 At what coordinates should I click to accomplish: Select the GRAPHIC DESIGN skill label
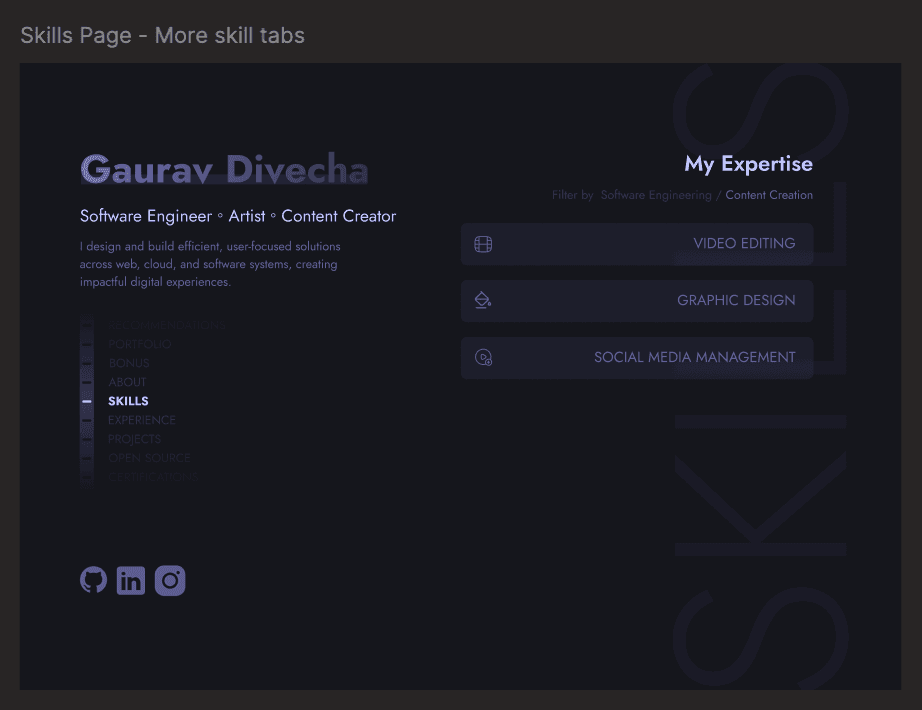[x=736, y=300]
